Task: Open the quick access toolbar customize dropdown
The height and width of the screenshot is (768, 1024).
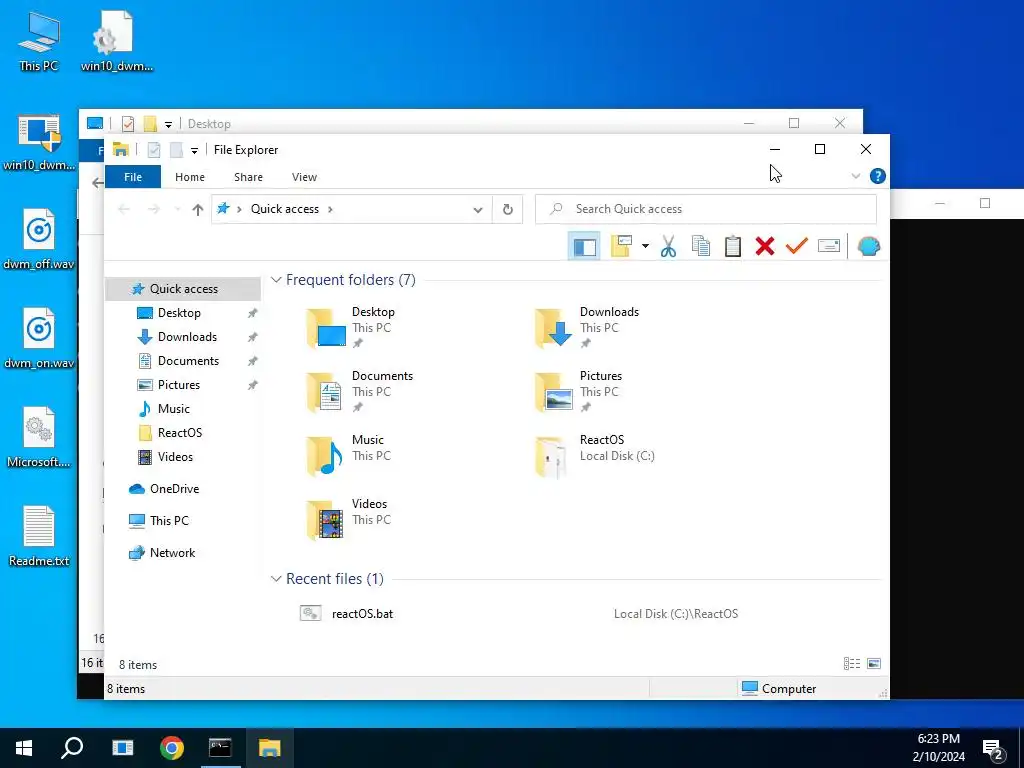Action: pyautogui.click(x=195, y=150)
